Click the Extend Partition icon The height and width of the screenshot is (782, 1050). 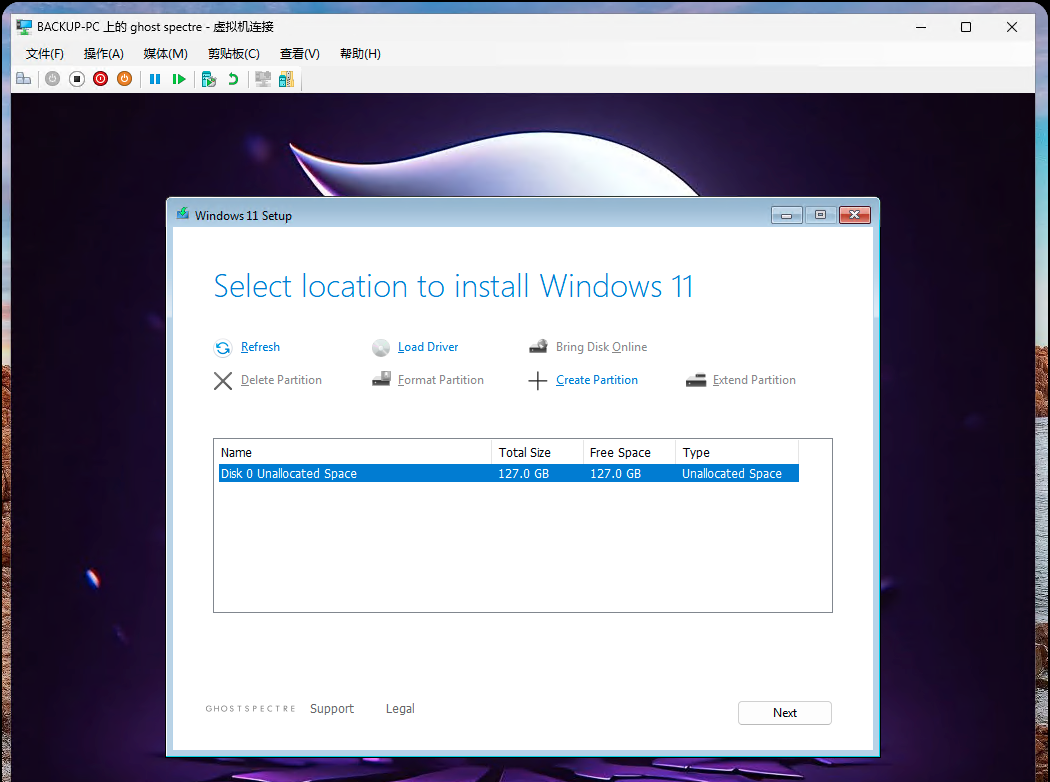tap(696, 380)
